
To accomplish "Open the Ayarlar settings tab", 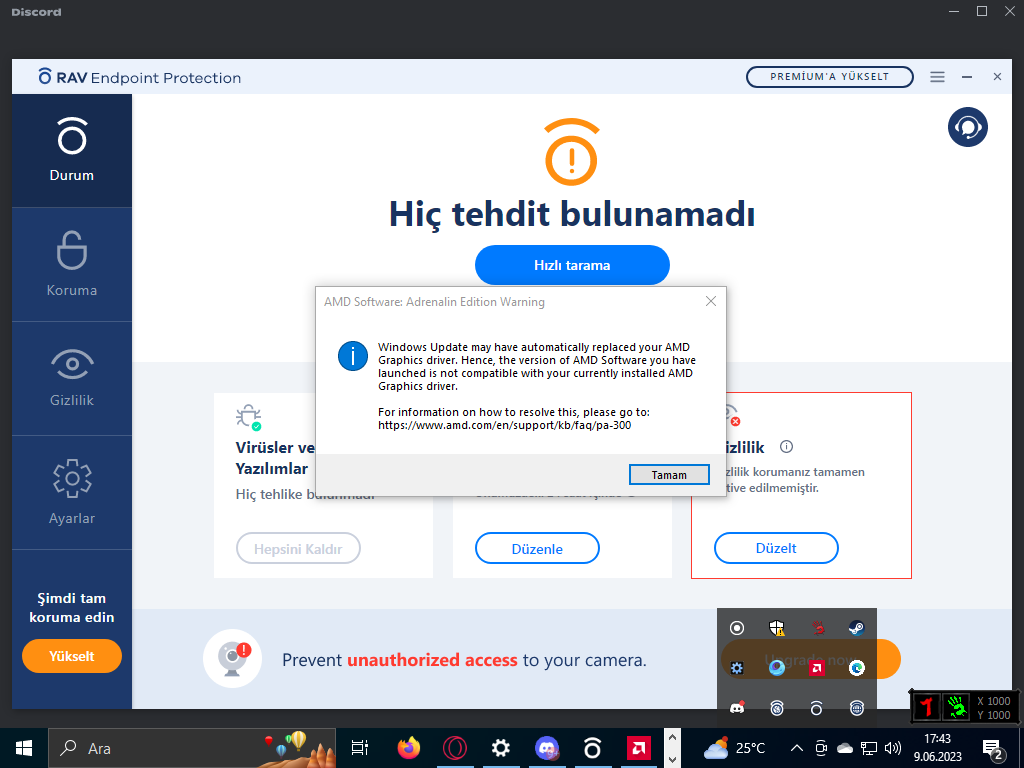I will click(72, 492).
